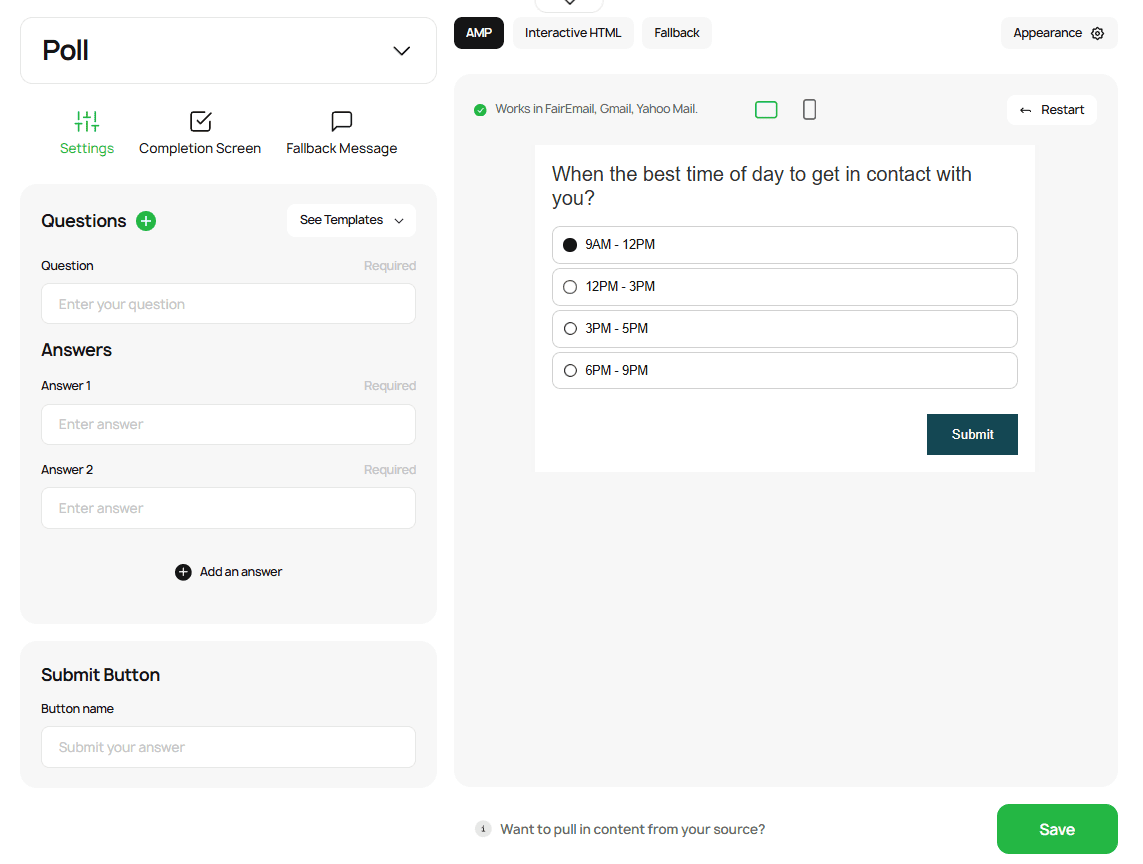Viewport: 1143px width, 864px height.
Task: Open the See Templates dropdown
Action: click(x=351, y=220)
